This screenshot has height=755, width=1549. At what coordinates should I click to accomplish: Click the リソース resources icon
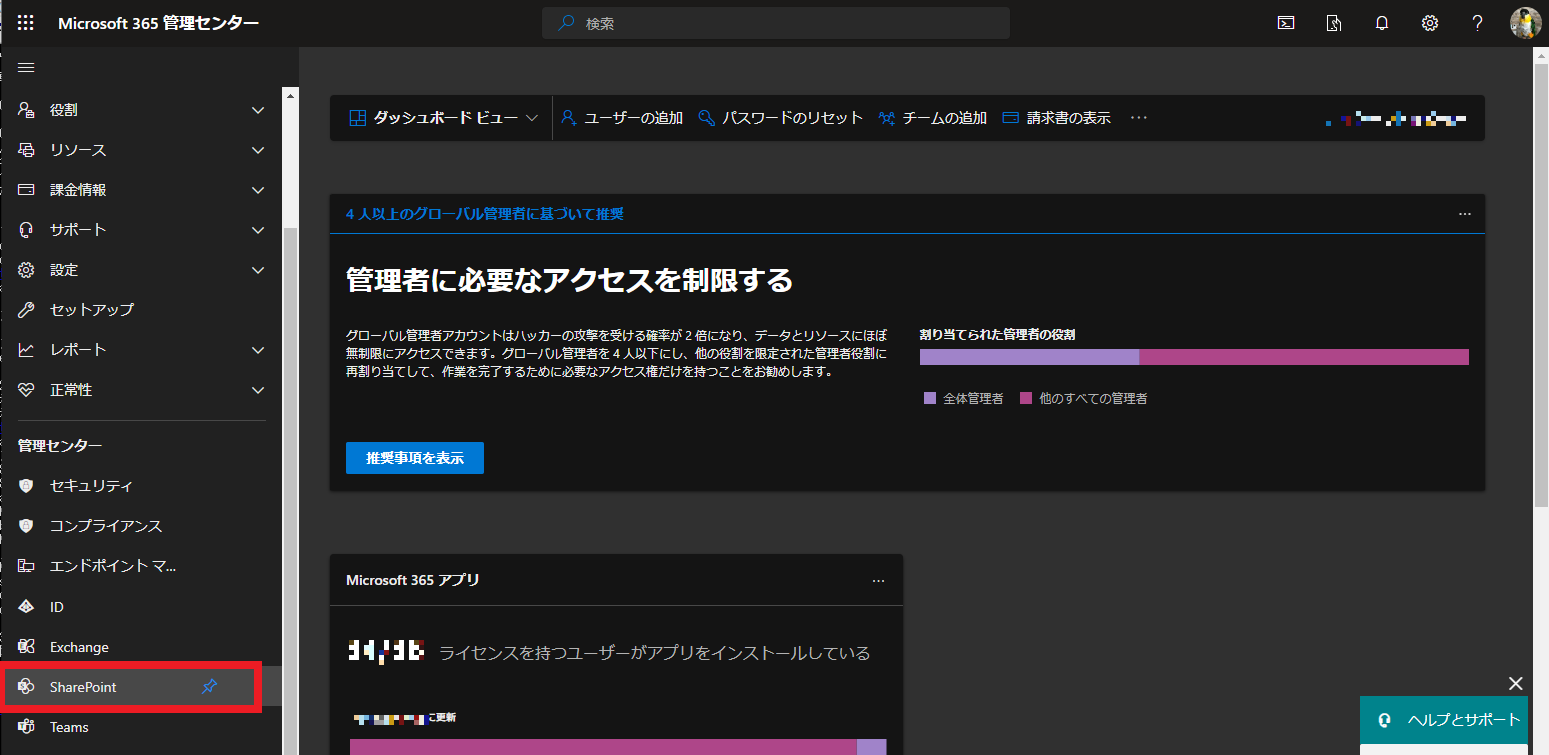click(27, 150)
